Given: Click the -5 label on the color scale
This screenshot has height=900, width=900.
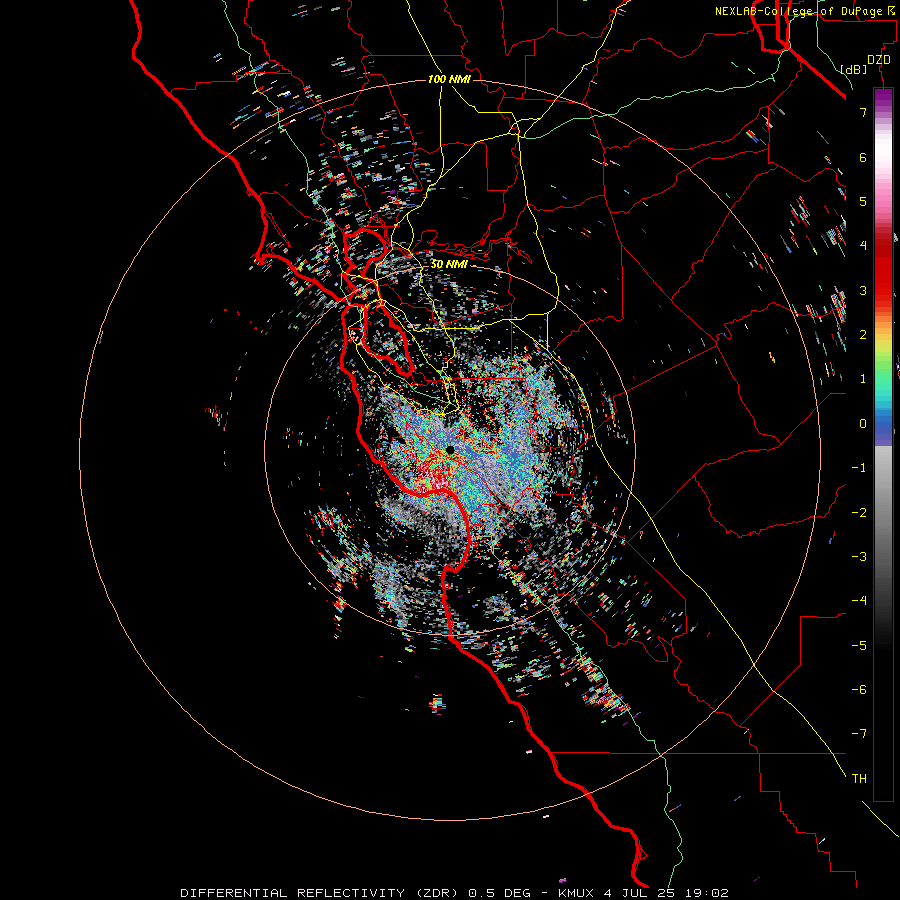Looking at the screenshot, I should (859, 645).
